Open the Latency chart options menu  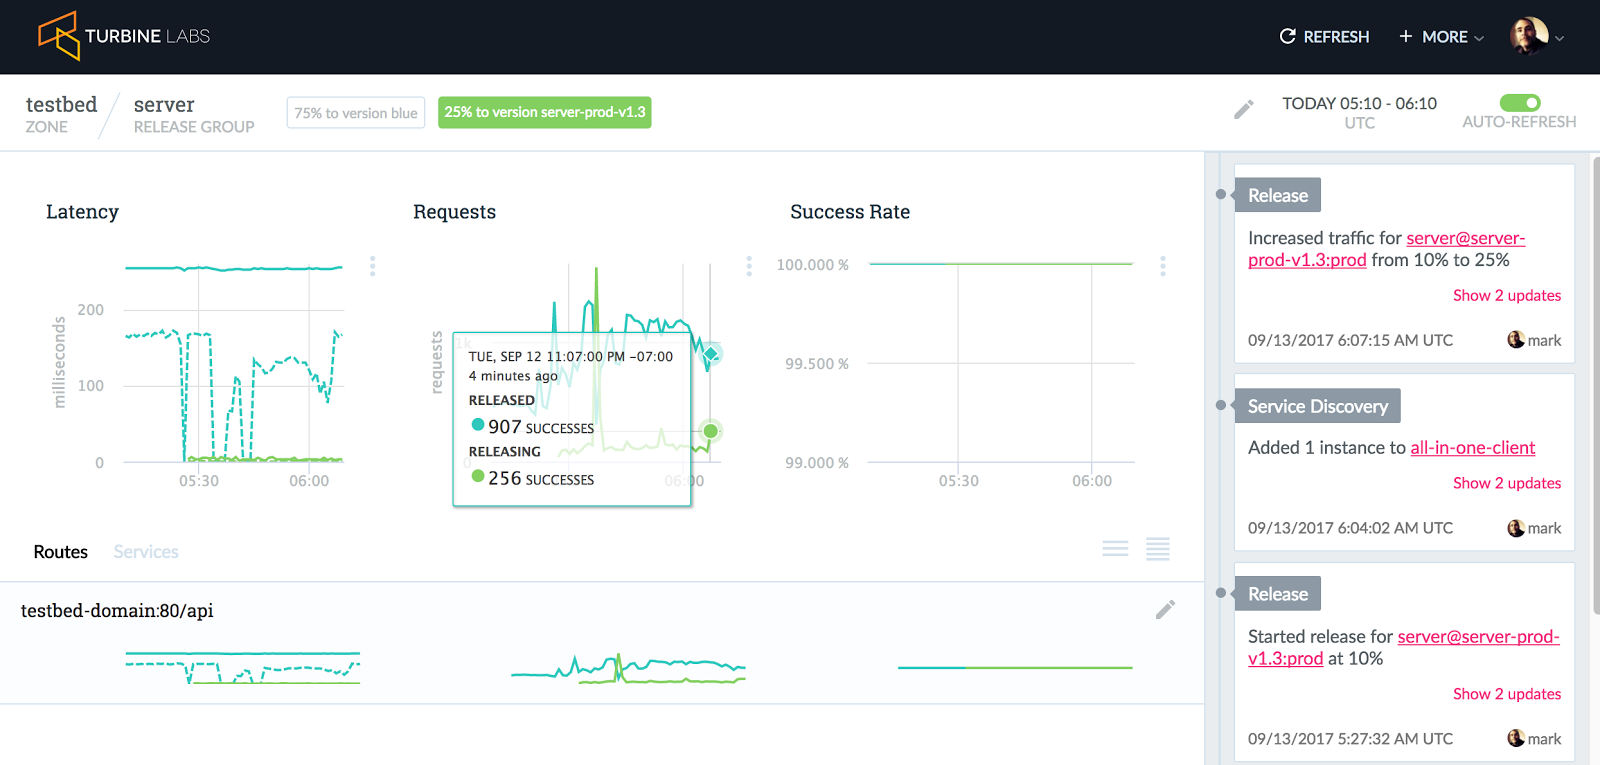(x=373, y=266)
